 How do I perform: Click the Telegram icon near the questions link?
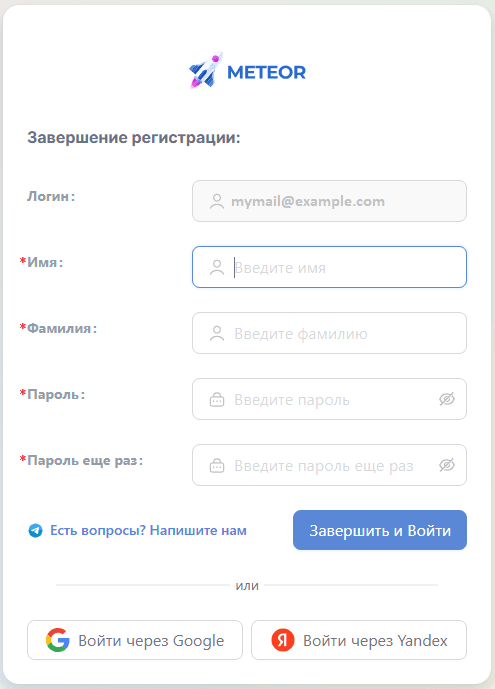click(36, 530)
